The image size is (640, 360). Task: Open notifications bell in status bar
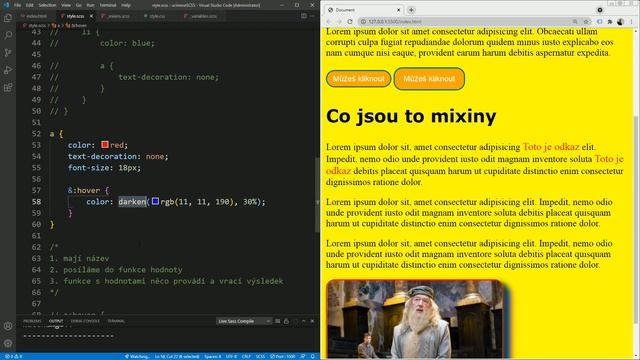click(313, 356)
